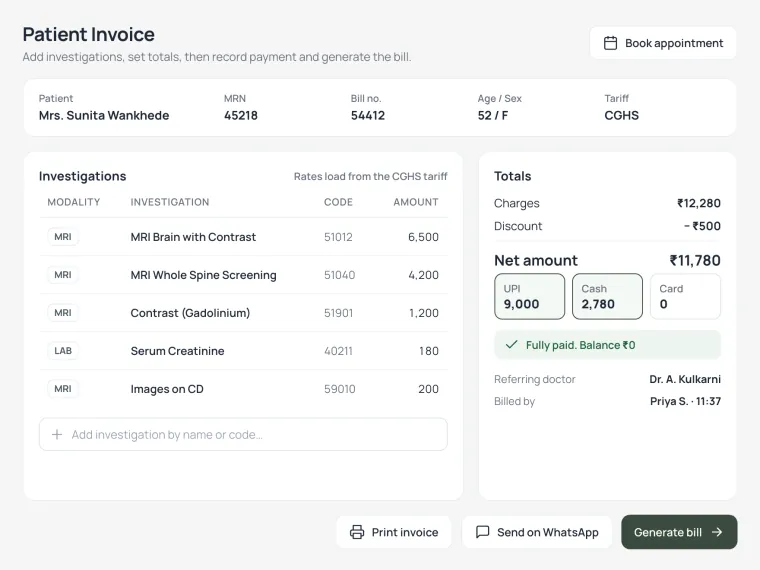Image resolution: width=760 pixels, height=570 pixels.
Task: Click the green checkmark in Fully paid banner
Action: pyautogui.click(x=511, y=345)
